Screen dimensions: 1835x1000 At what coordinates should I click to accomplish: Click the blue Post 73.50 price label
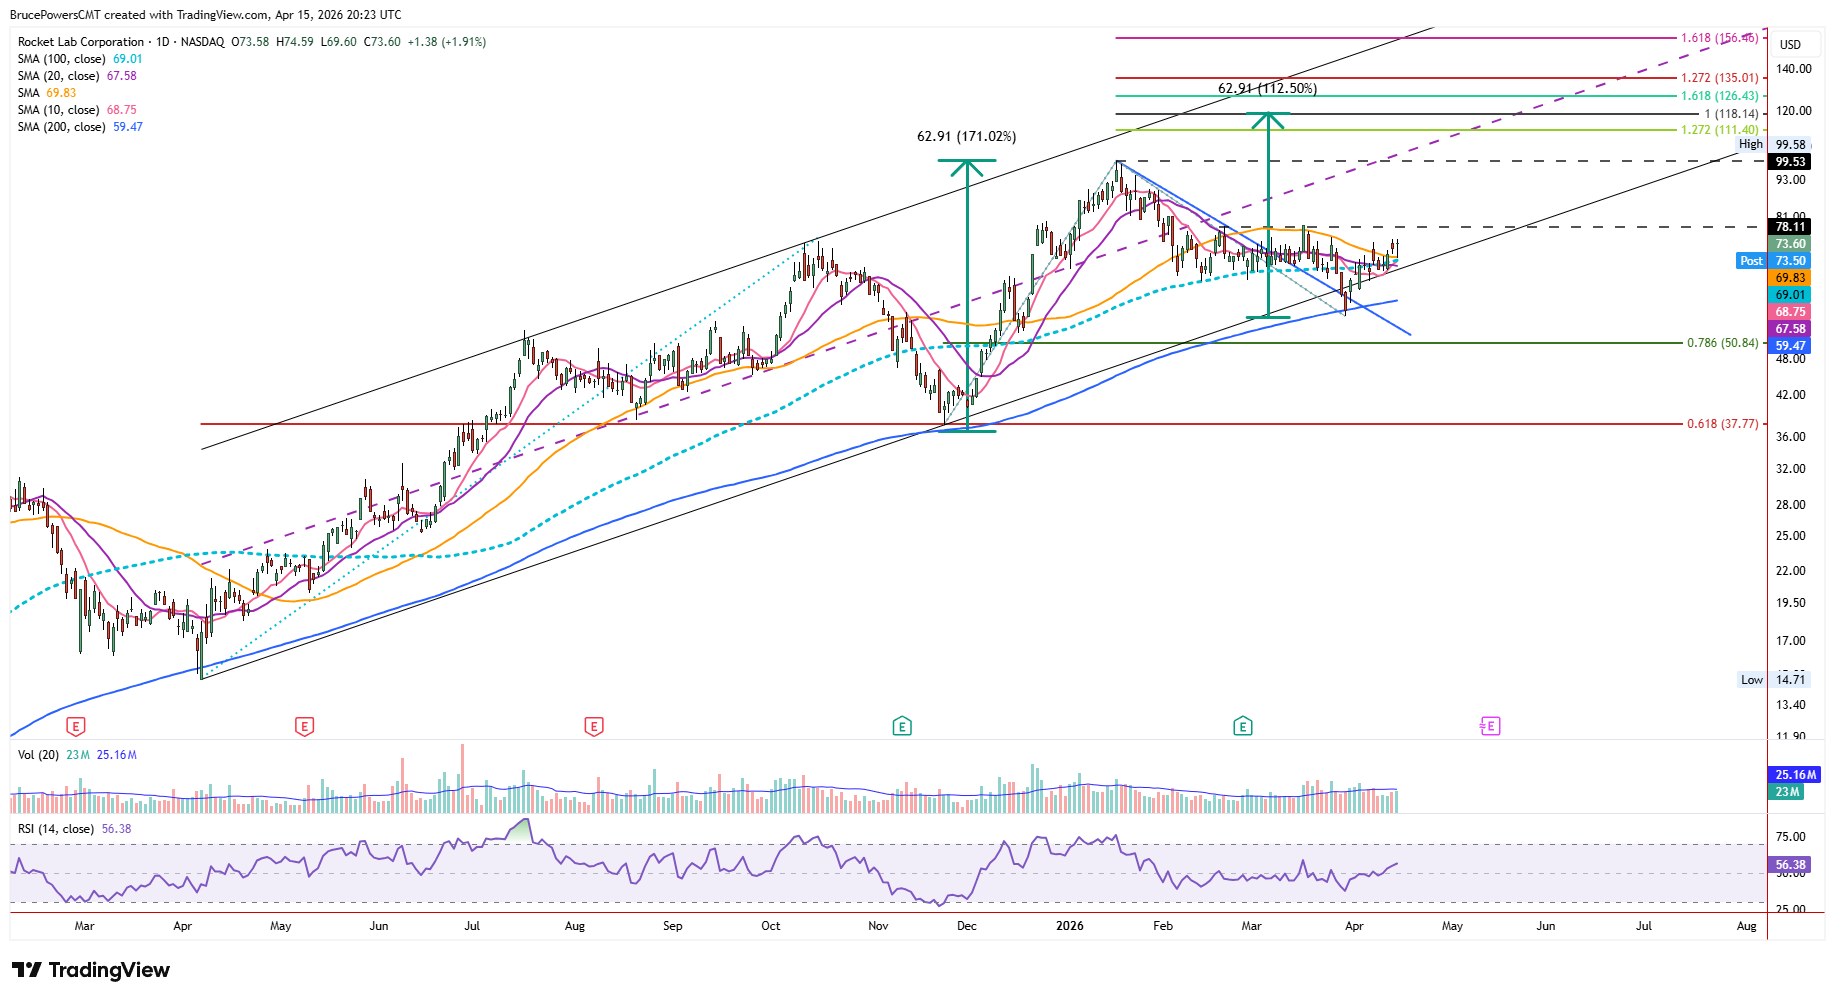[1774, 261]
